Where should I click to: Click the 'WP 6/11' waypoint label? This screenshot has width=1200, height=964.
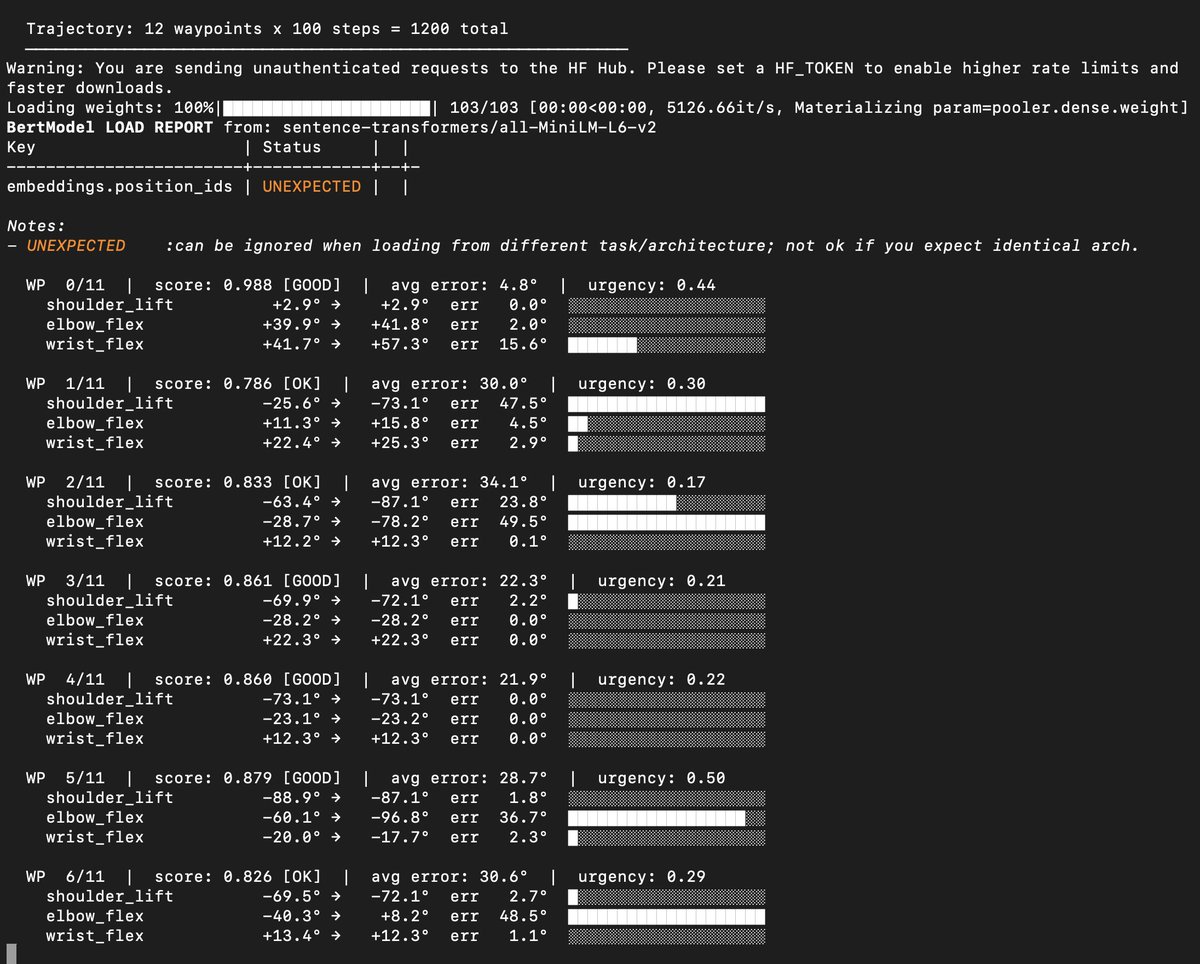coord(65,876)
